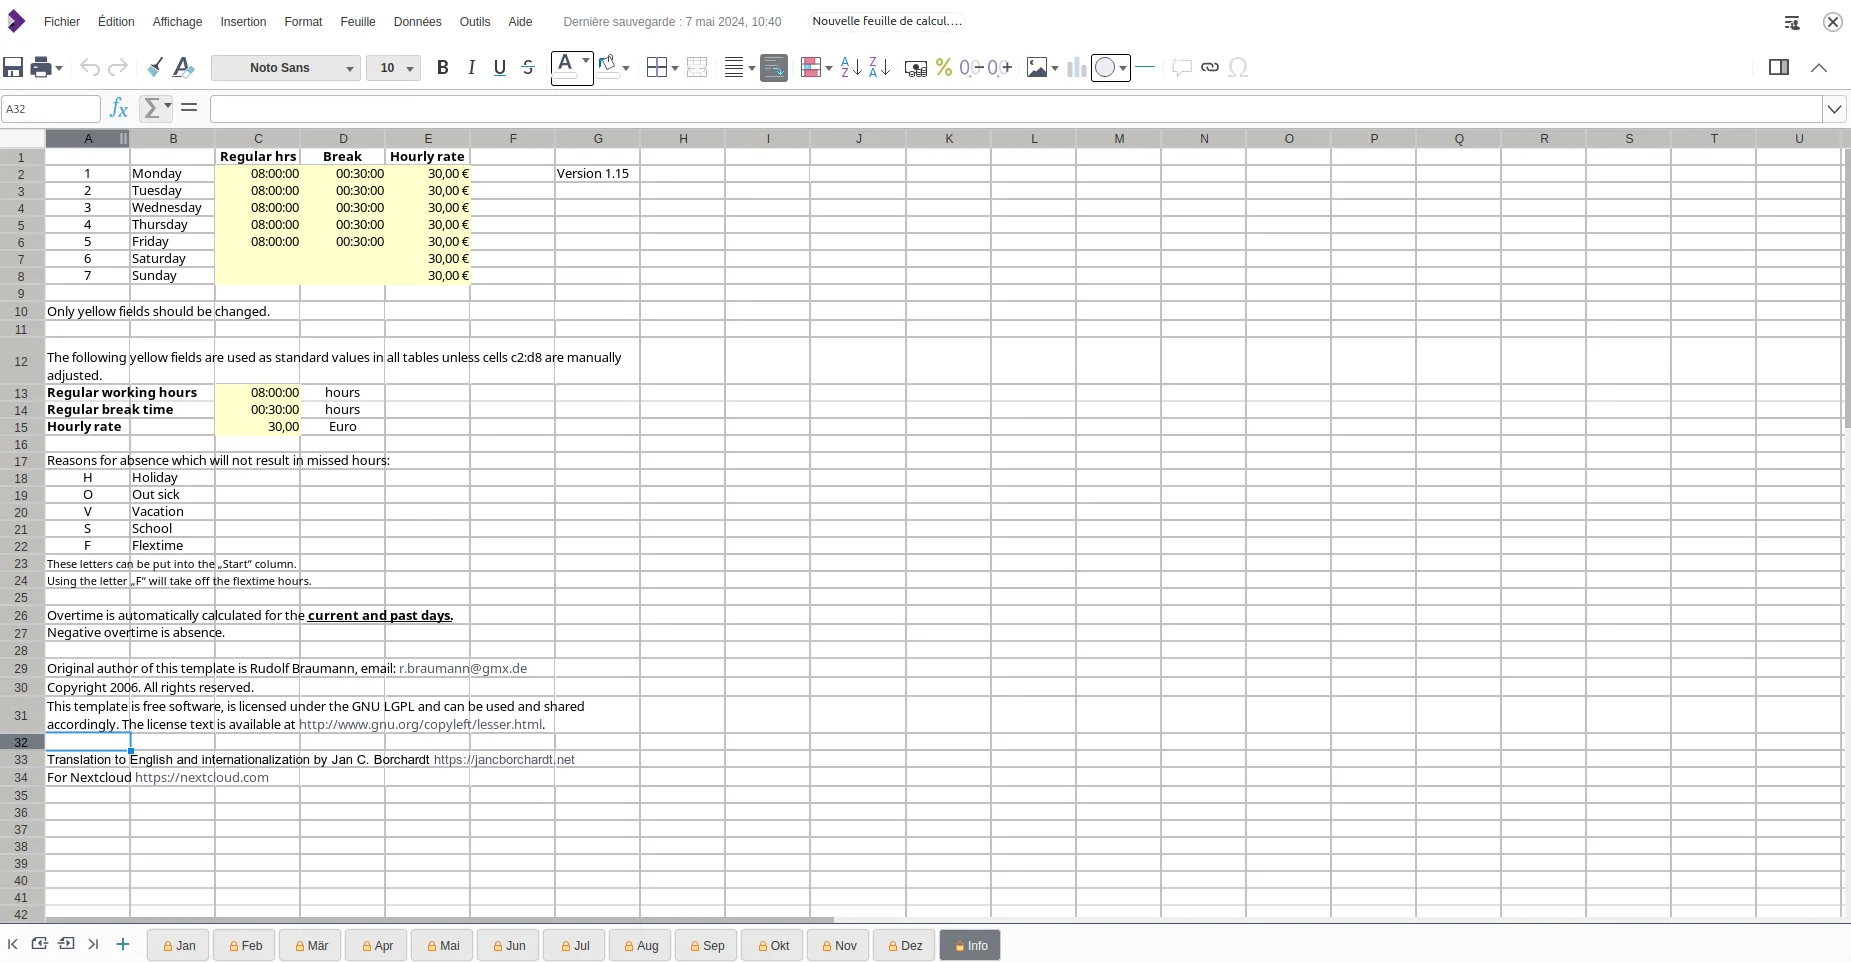
Task: Follow the gnu.org lesser.html license link
Action: 420,724
